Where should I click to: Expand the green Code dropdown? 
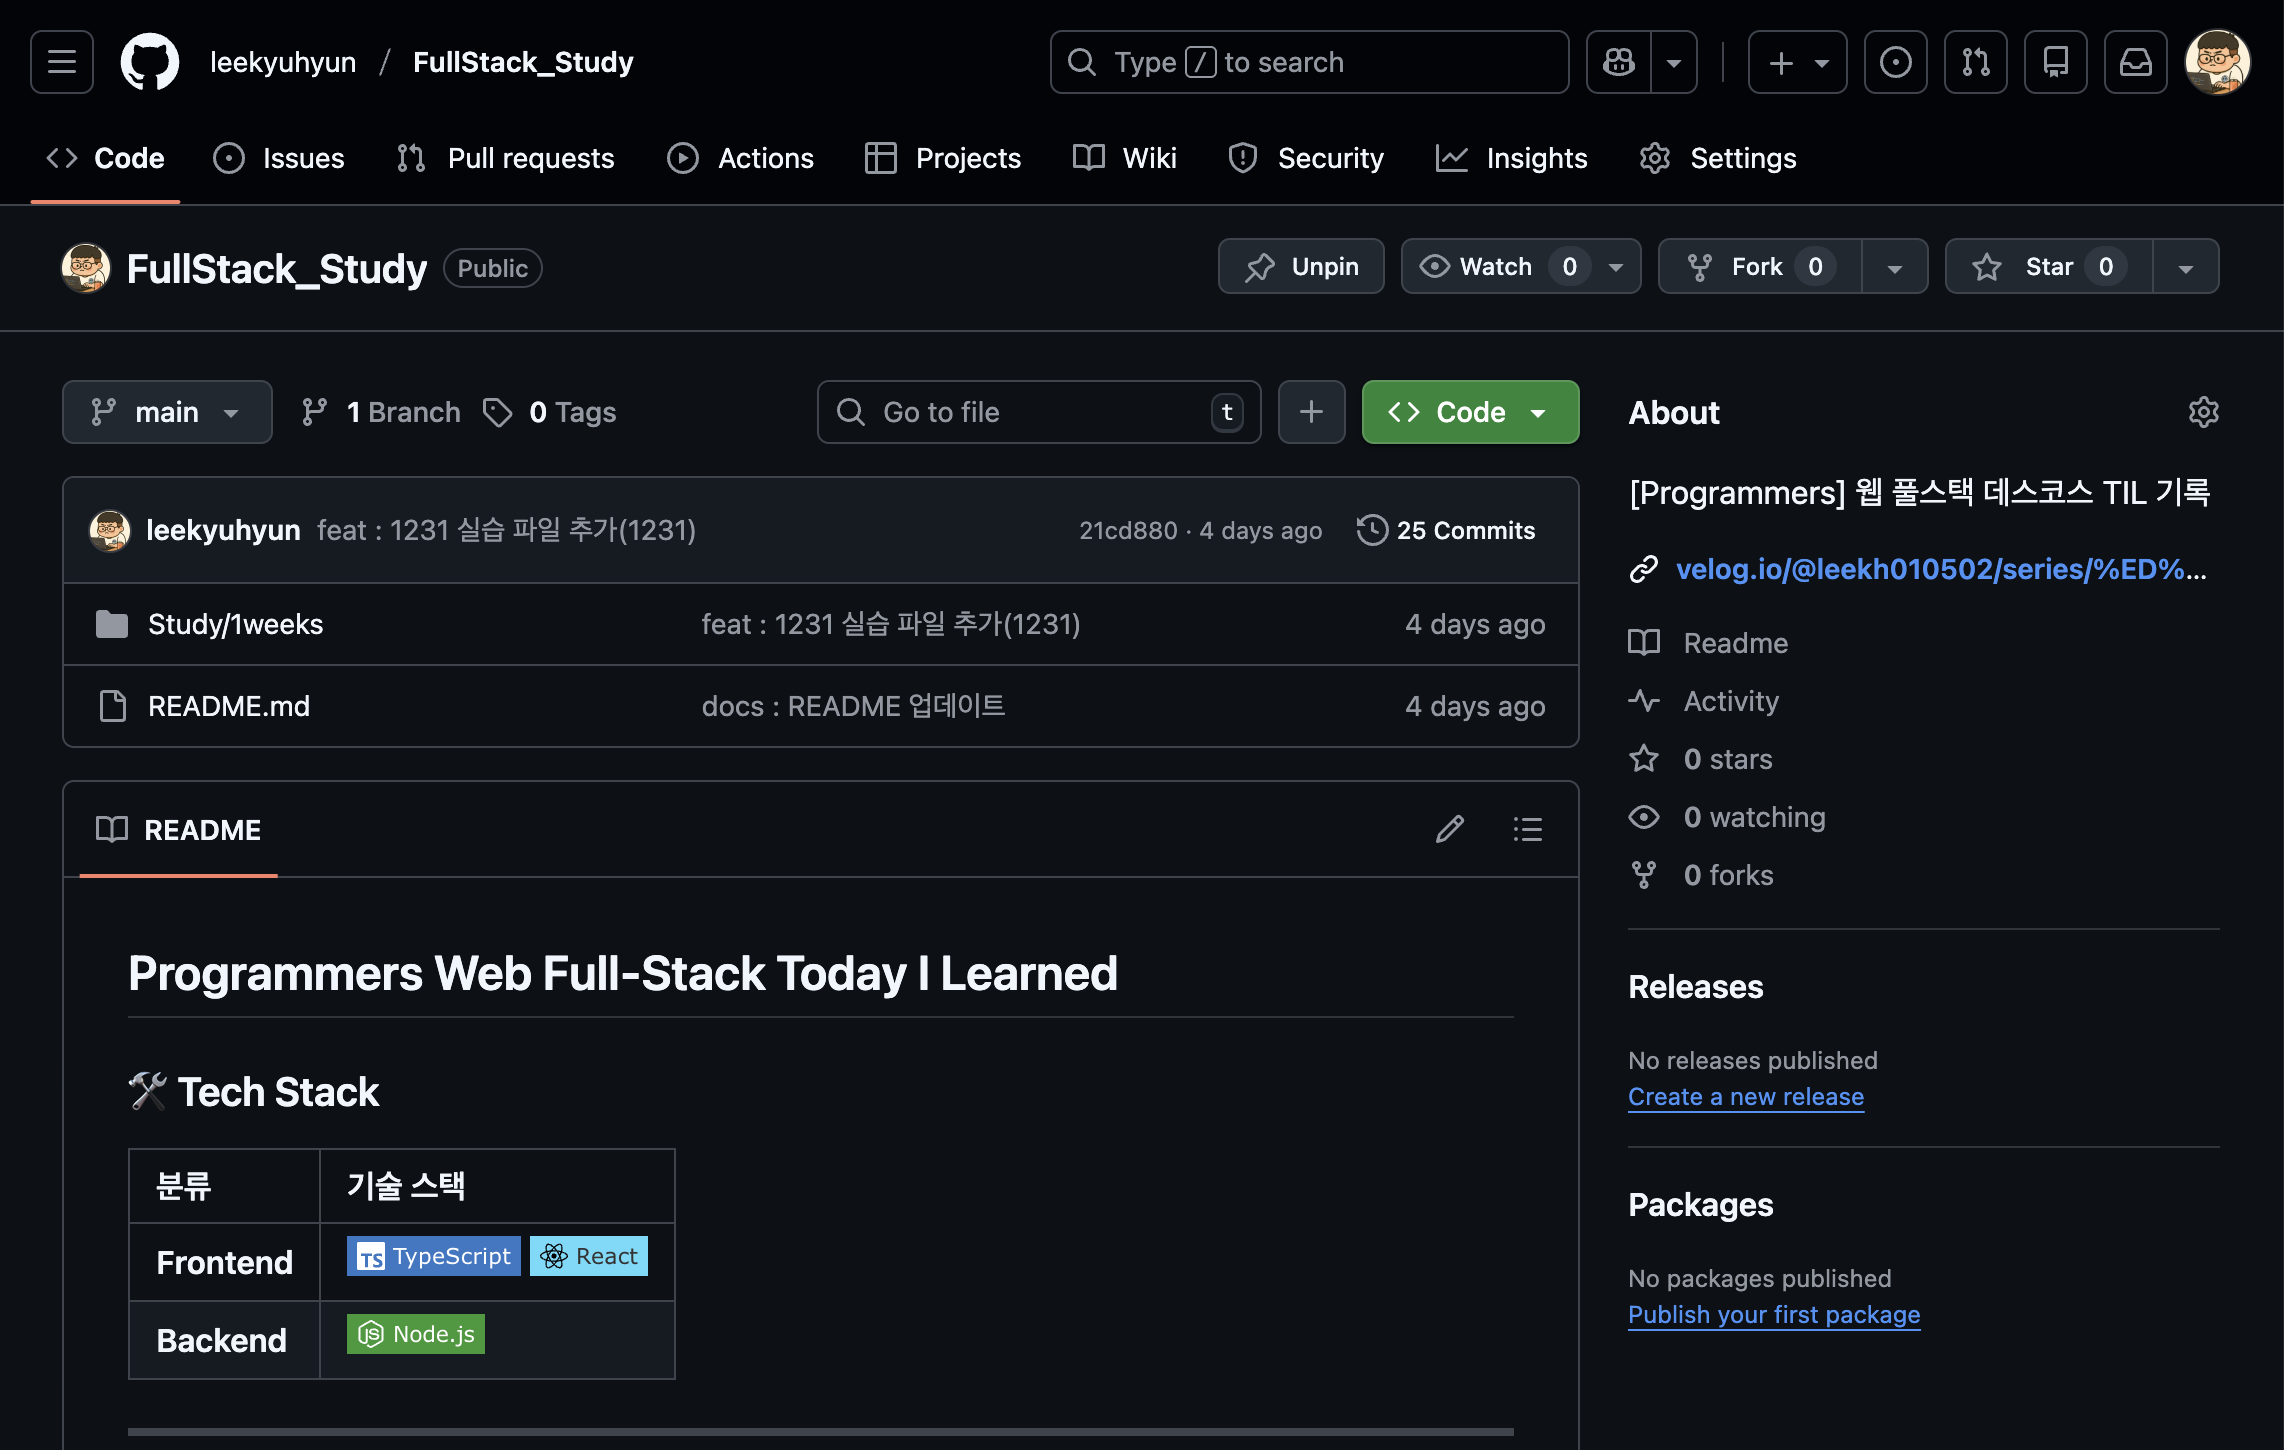1470,412
